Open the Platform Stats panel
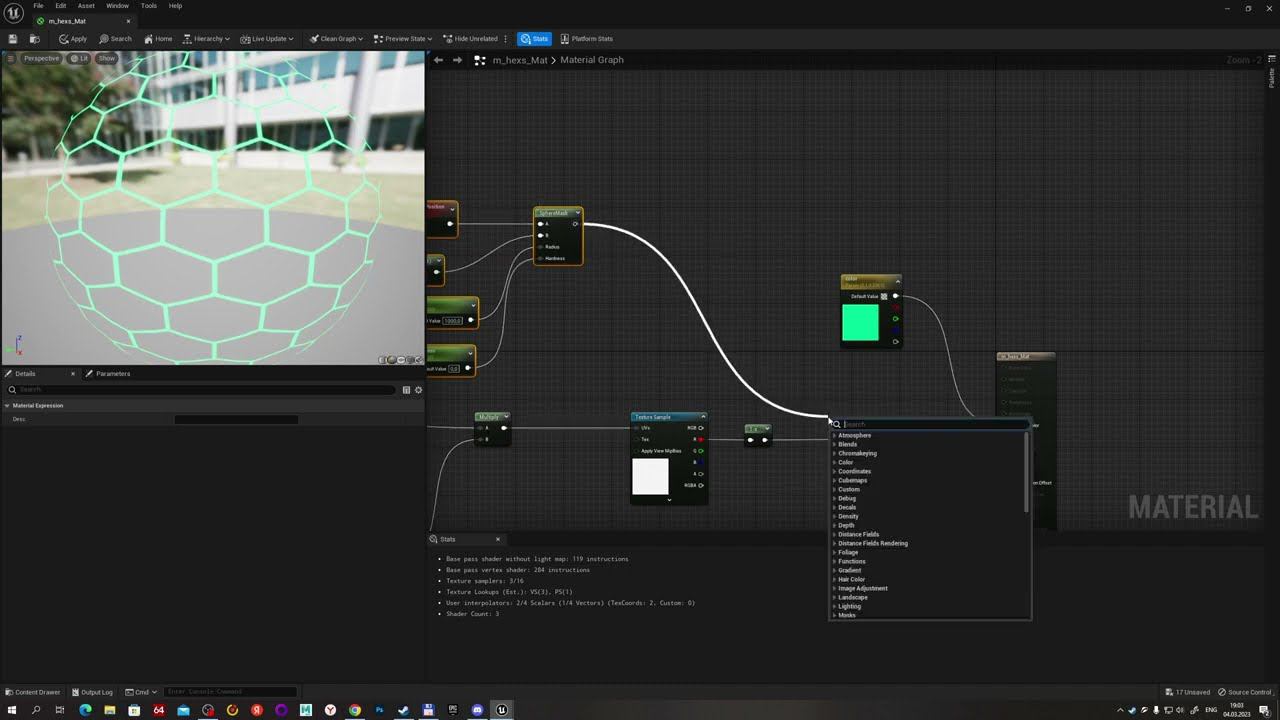Viewport: 1280px width, 720px height. [587, 39]
